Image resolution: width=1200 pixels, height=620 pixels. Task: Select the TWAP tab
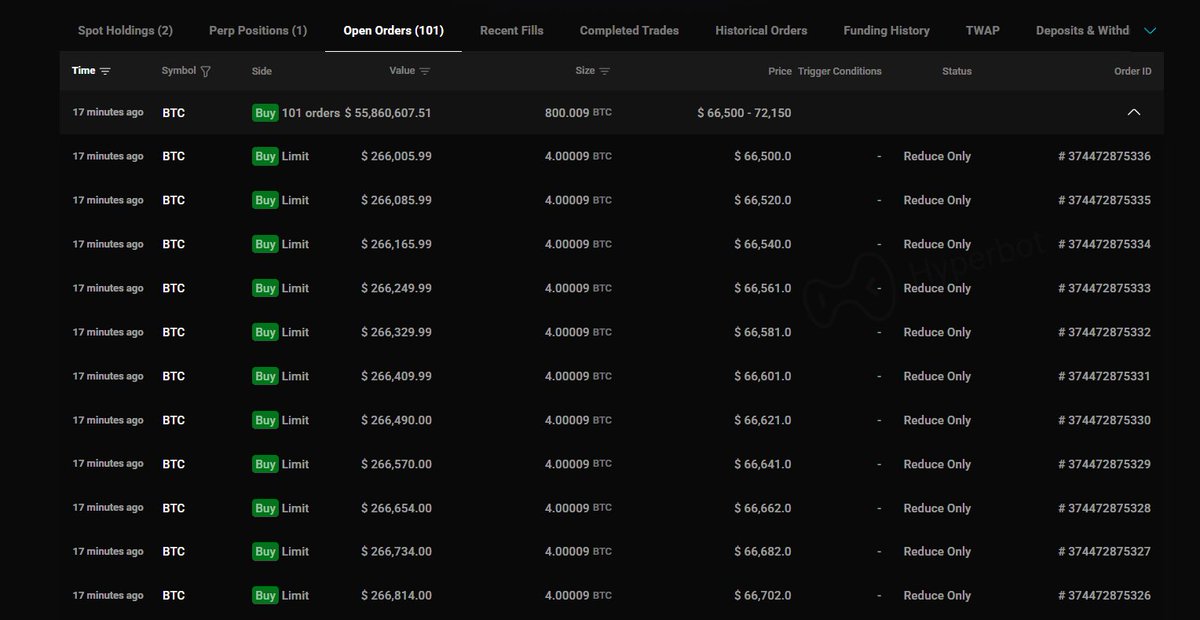click(982, 31)
